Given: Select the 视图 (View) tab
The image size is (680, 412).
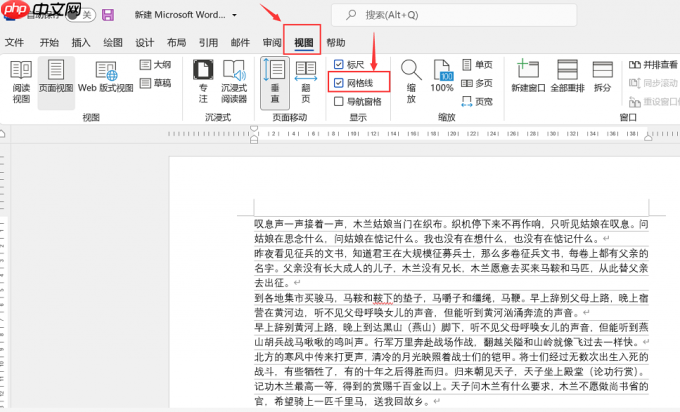Looking at the screenshot, I should pos(304,43).
